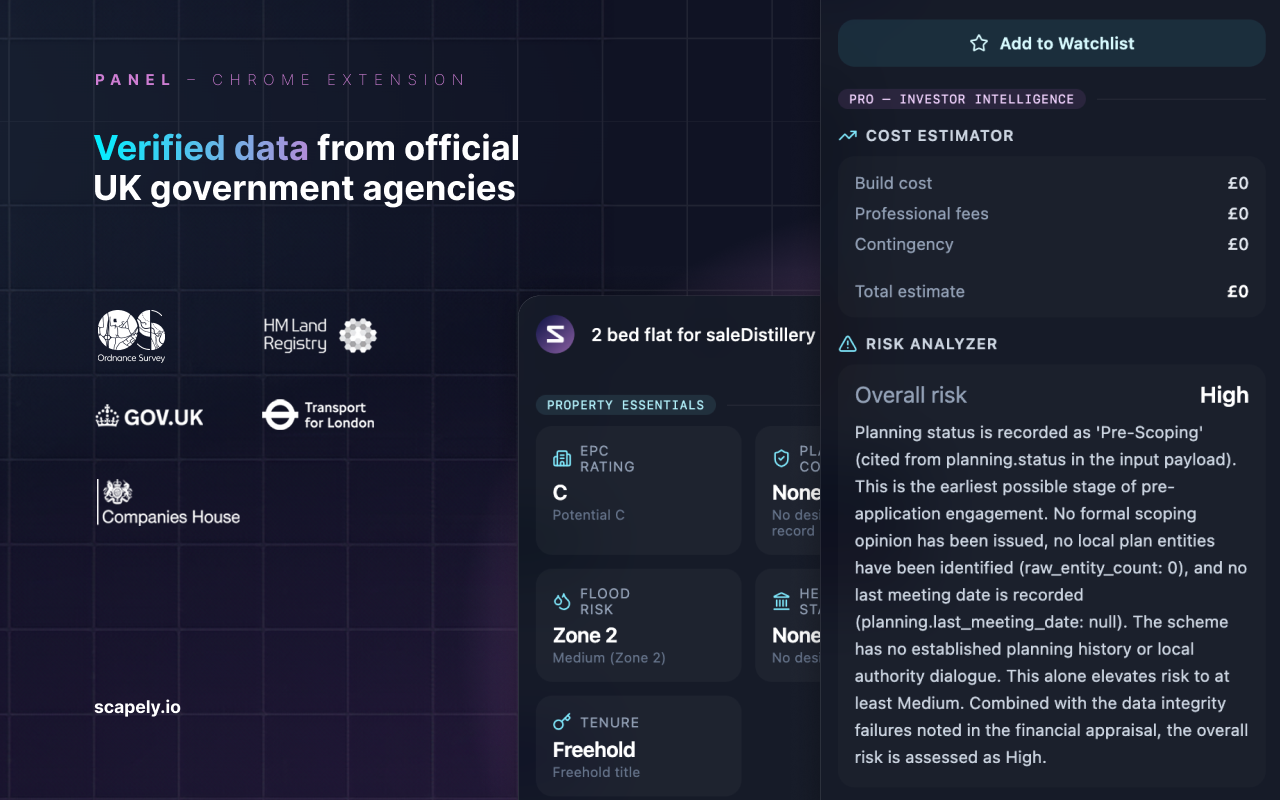Click the risk analysis paragraph text
The height and width of the screenshot is (800, 1280).
coord(1052,594)
